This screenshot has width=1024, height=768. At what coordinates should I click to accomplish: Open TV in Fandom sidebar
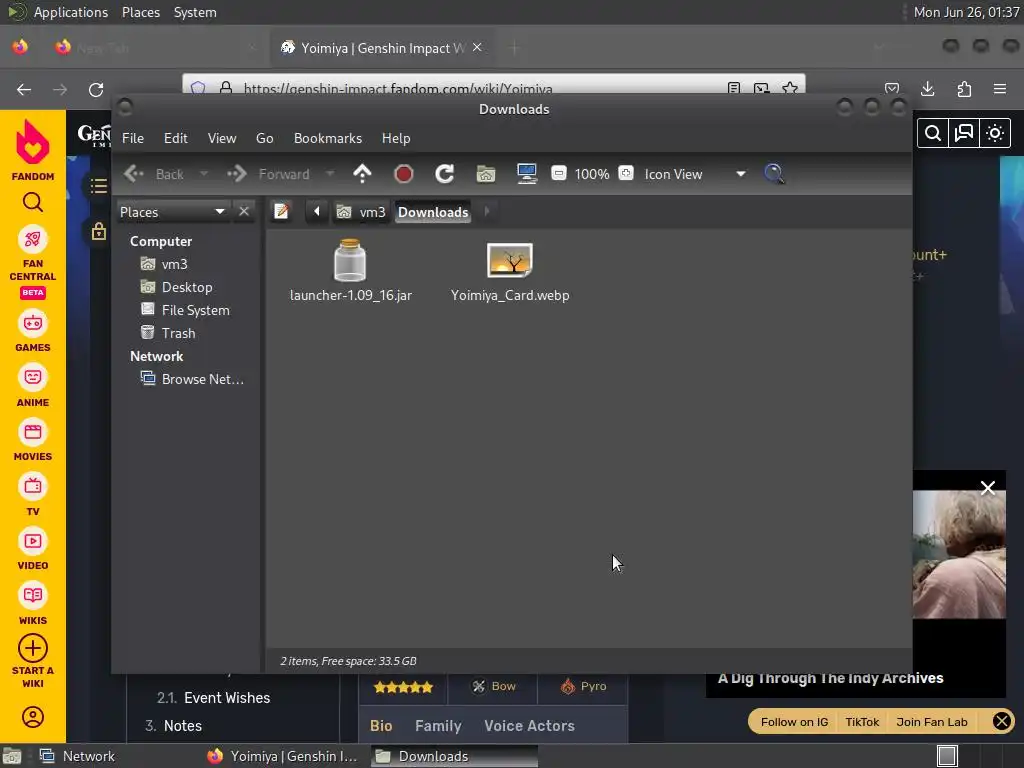pyautogui.click(x=33, y=496)
